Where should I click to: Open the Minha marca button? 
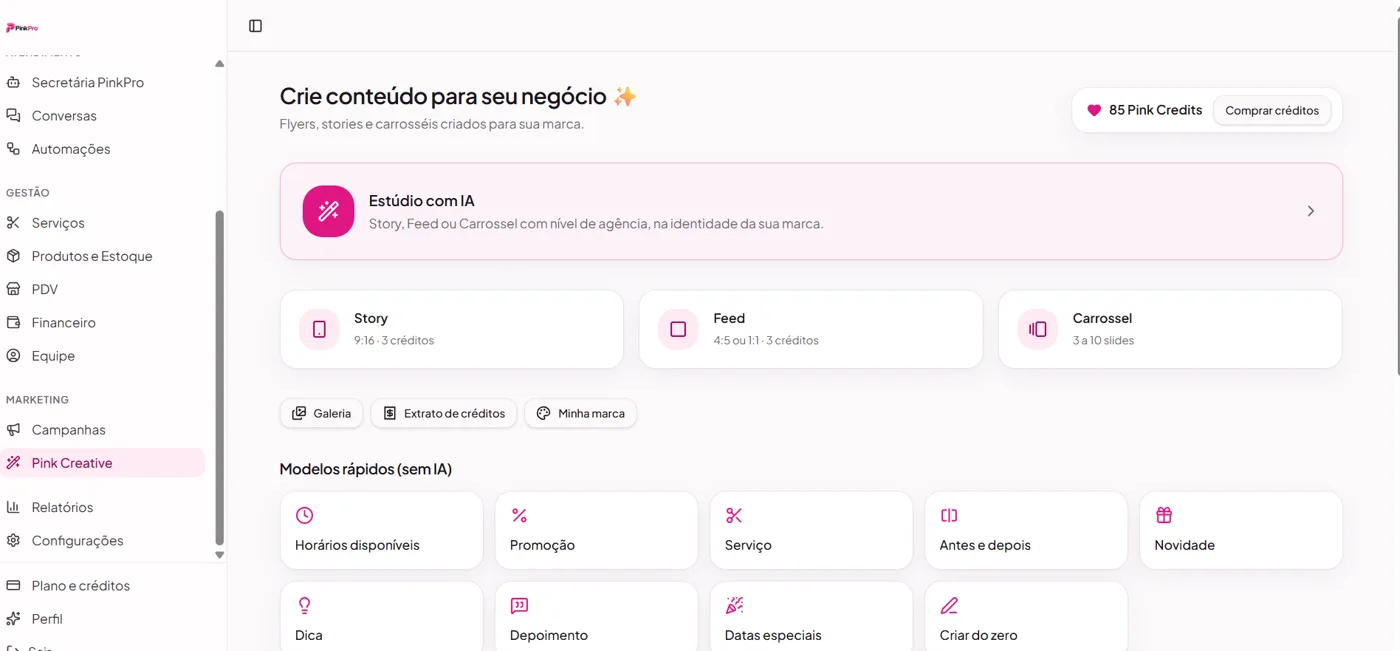(581, 413)
